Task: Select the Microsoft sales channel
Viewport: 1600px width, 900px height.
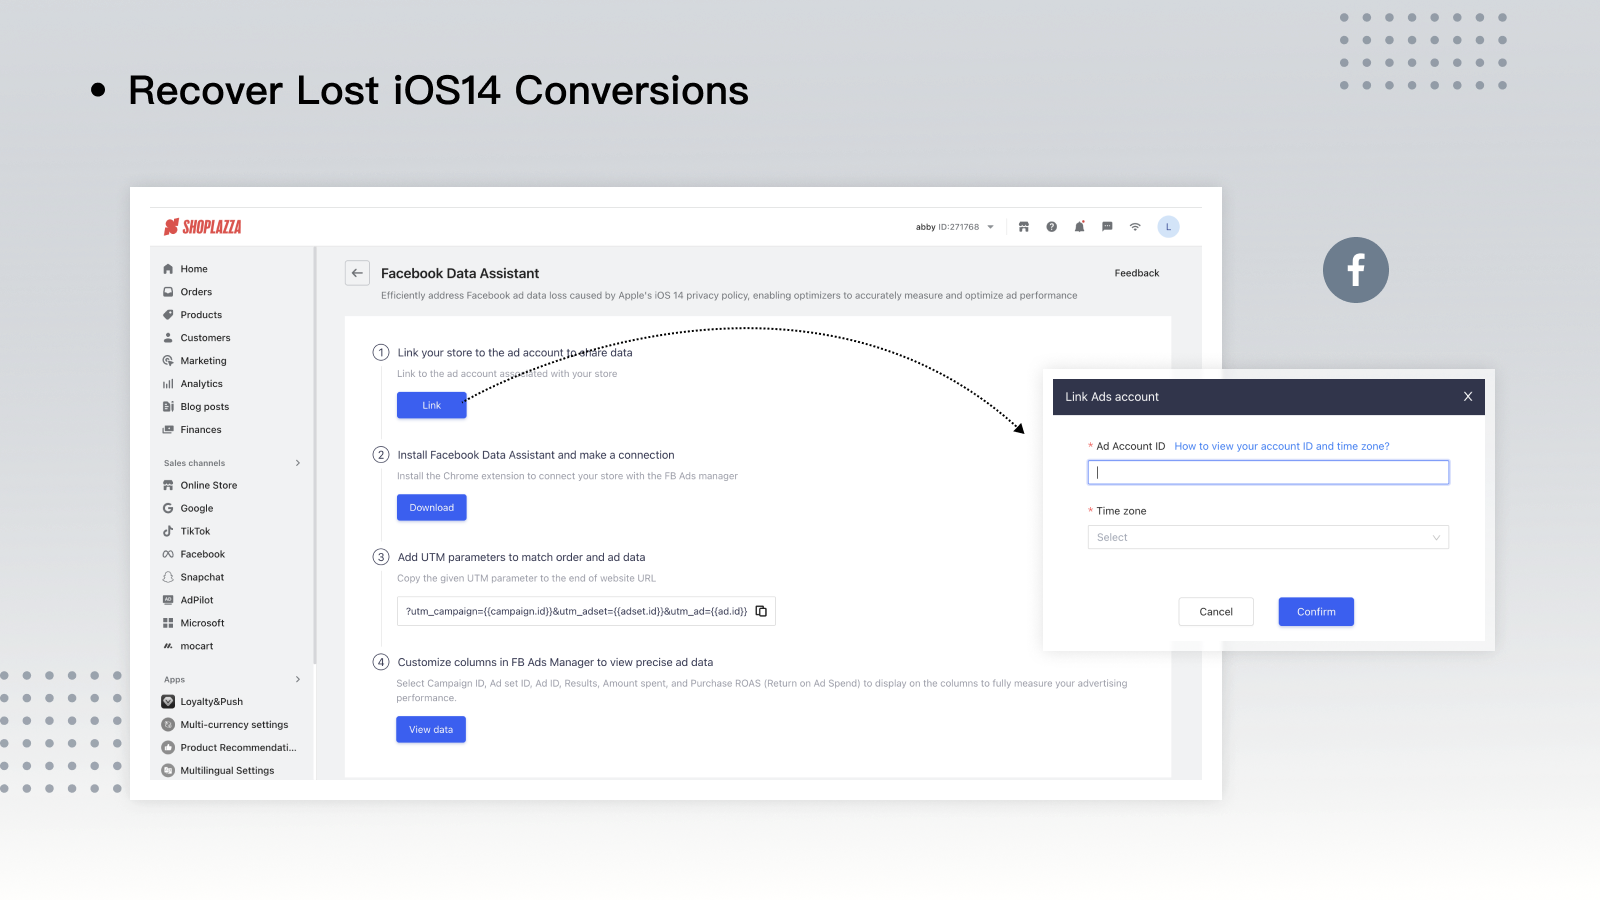Action: (x=202, y=623)
